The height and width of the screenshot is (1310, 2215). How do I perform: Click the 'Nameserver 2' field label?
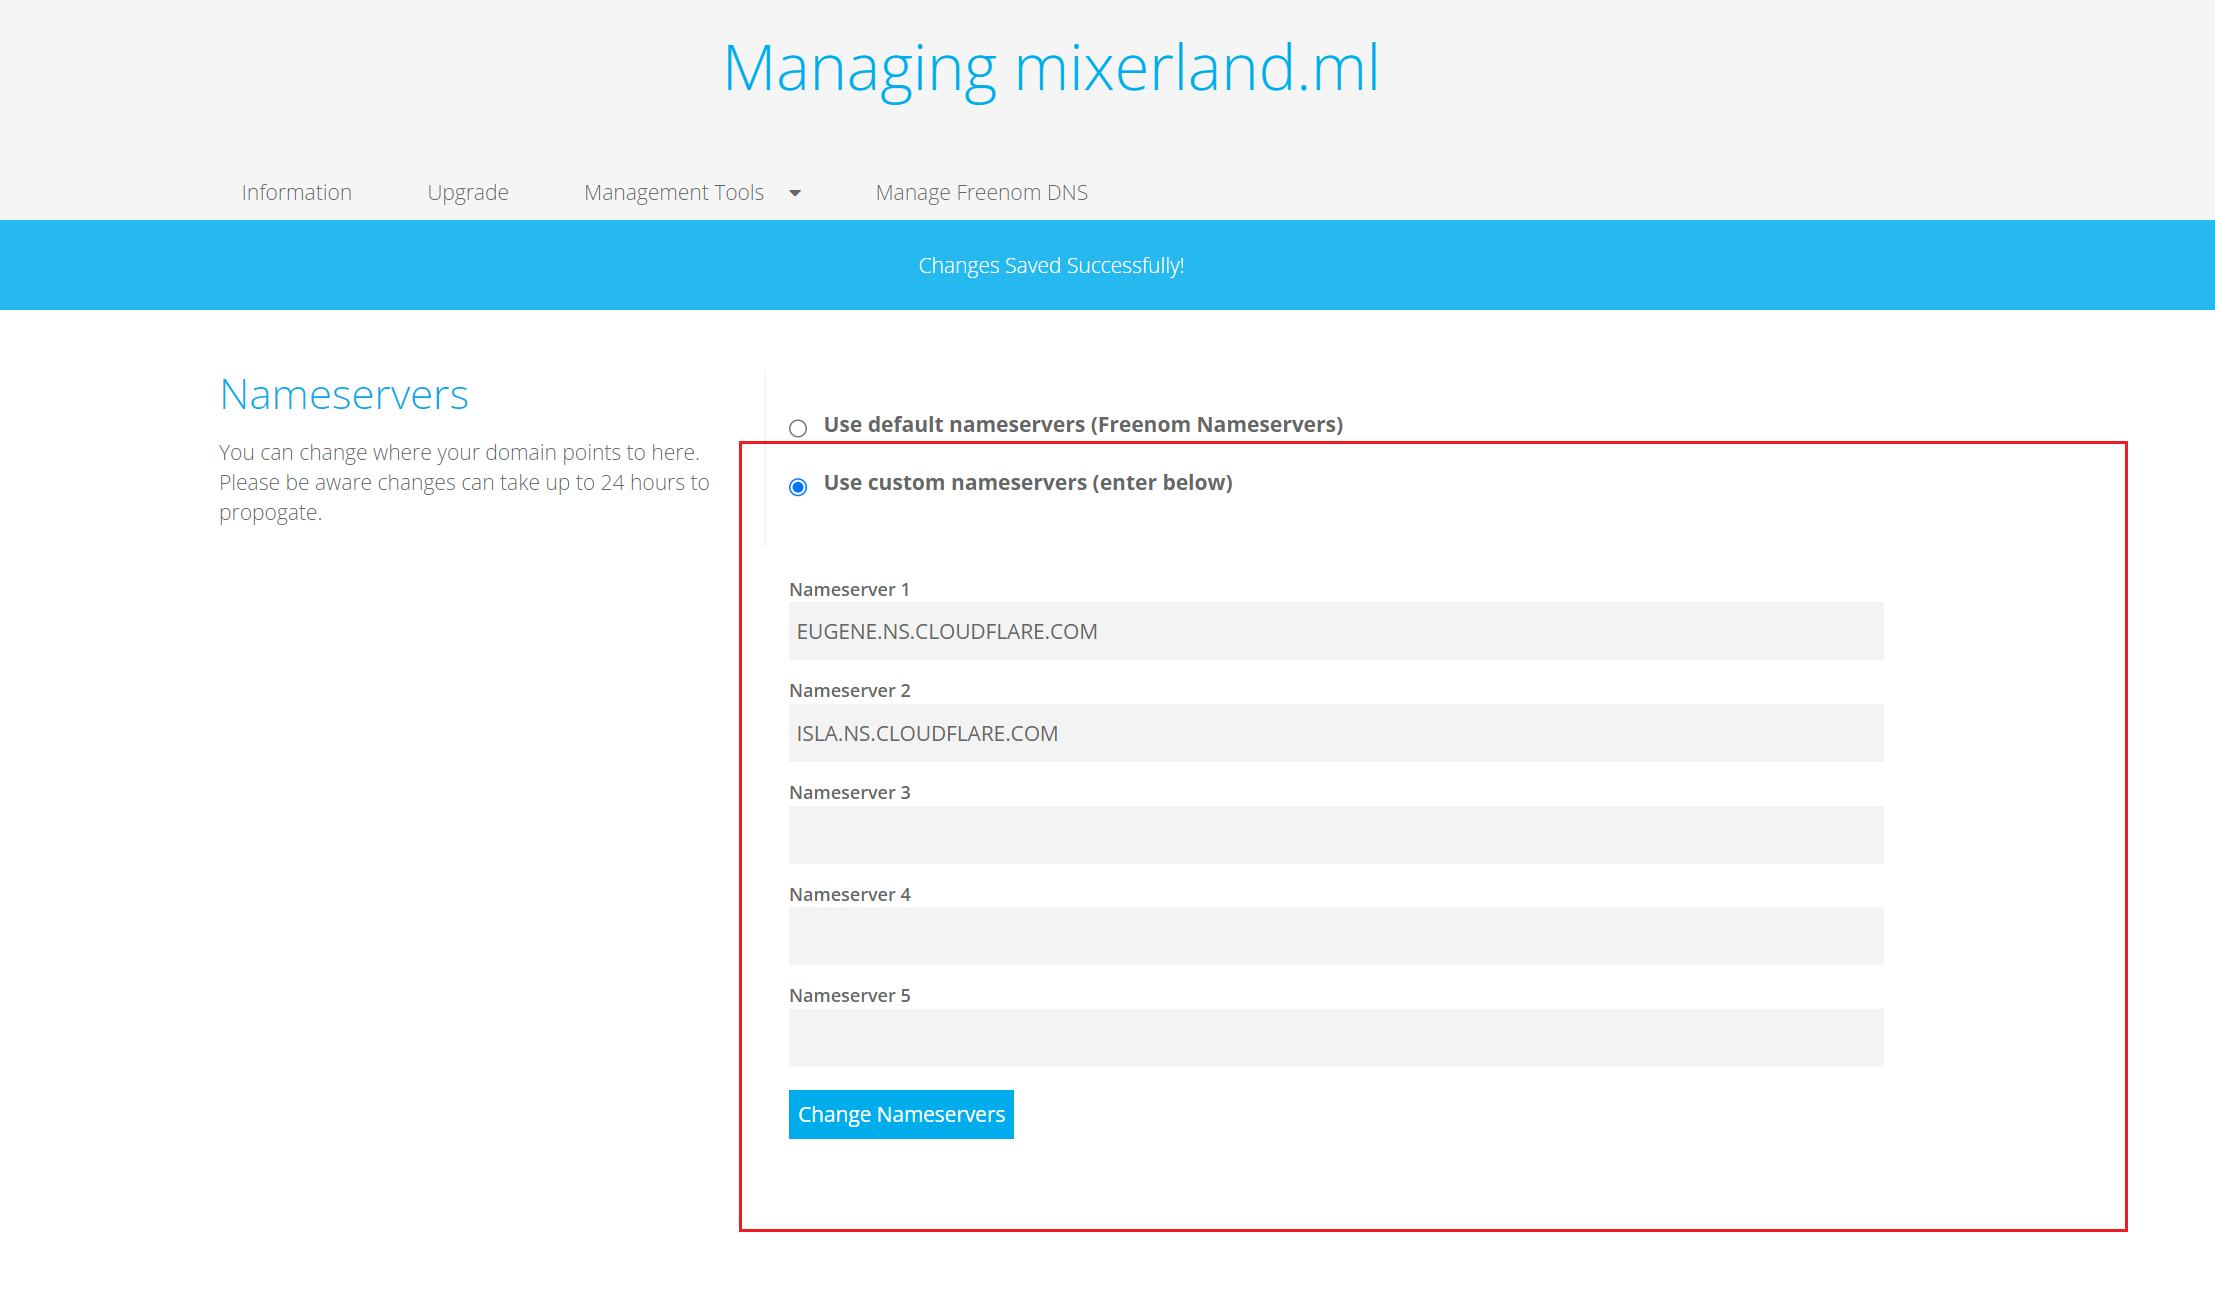coord(850,690)
